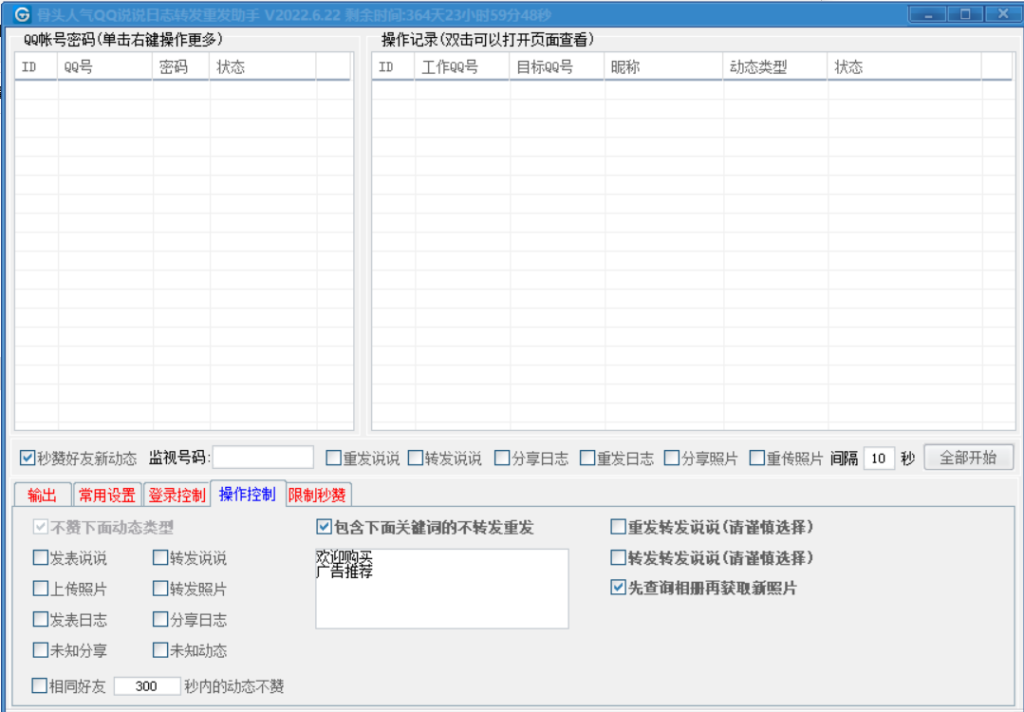
Task: Uncheck 秒赞好友新动态 option
Action: click(27, 459)
